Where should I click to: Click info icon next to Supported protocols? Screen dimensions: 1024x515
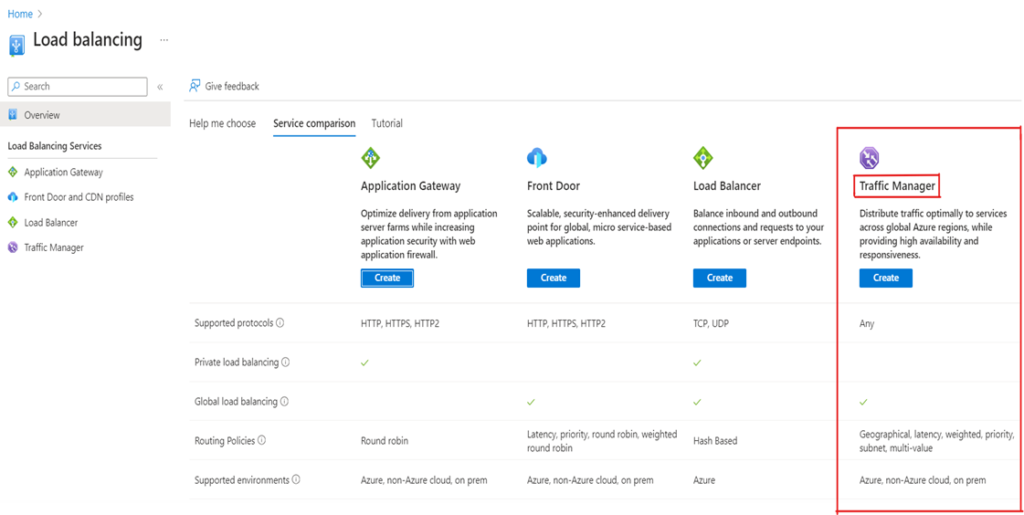tap(280, 323)
